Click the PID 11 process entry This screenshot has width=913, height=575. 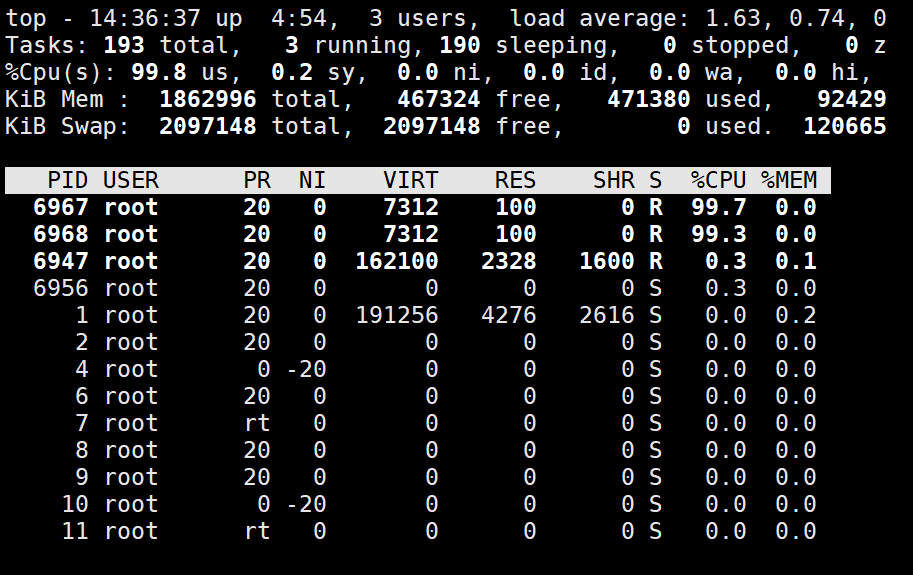point(417,531)
